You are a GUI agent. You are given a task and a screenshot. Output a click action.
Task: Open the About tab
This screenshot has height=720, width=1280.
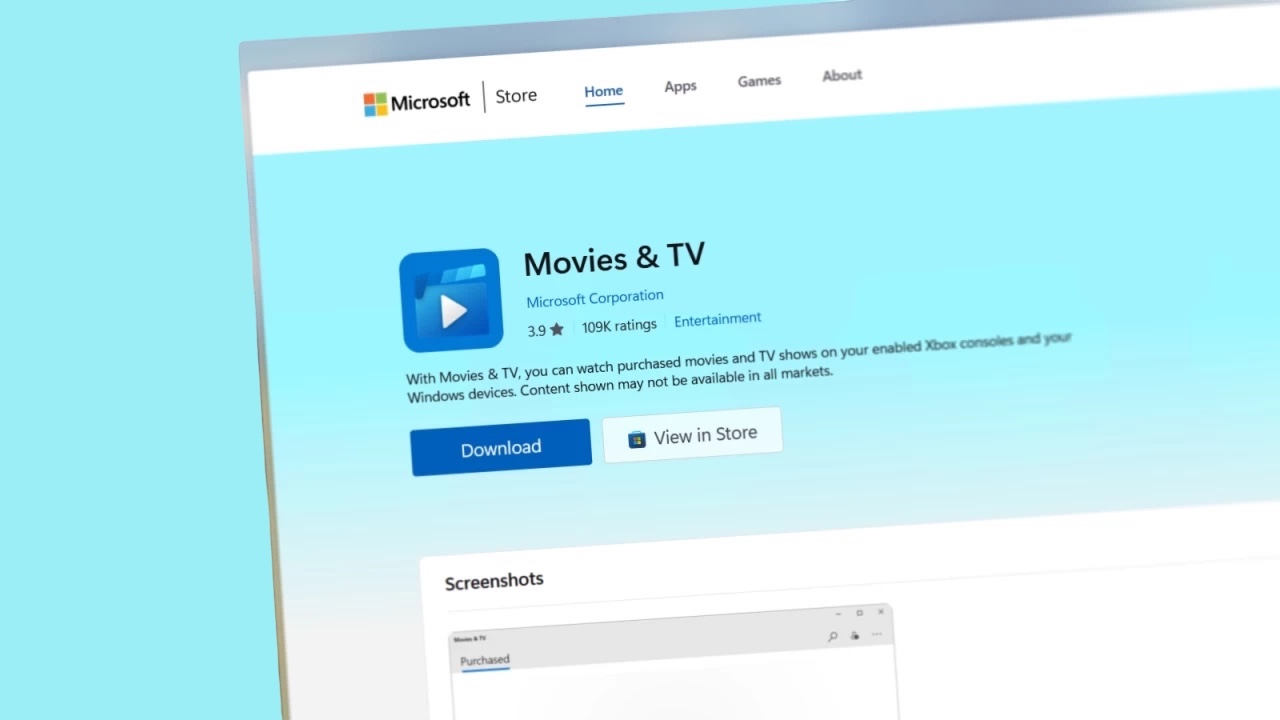click(842, 75)
